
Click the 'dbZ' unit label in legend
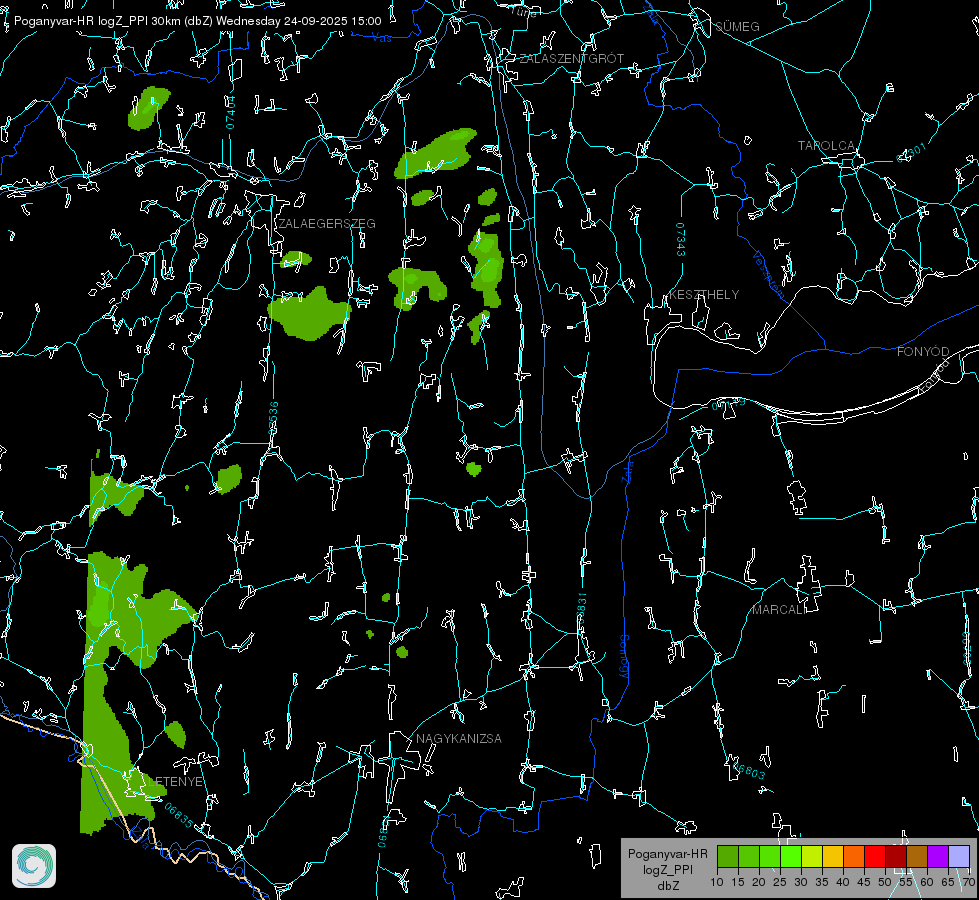pyautogui.click(x=668, y=886)
